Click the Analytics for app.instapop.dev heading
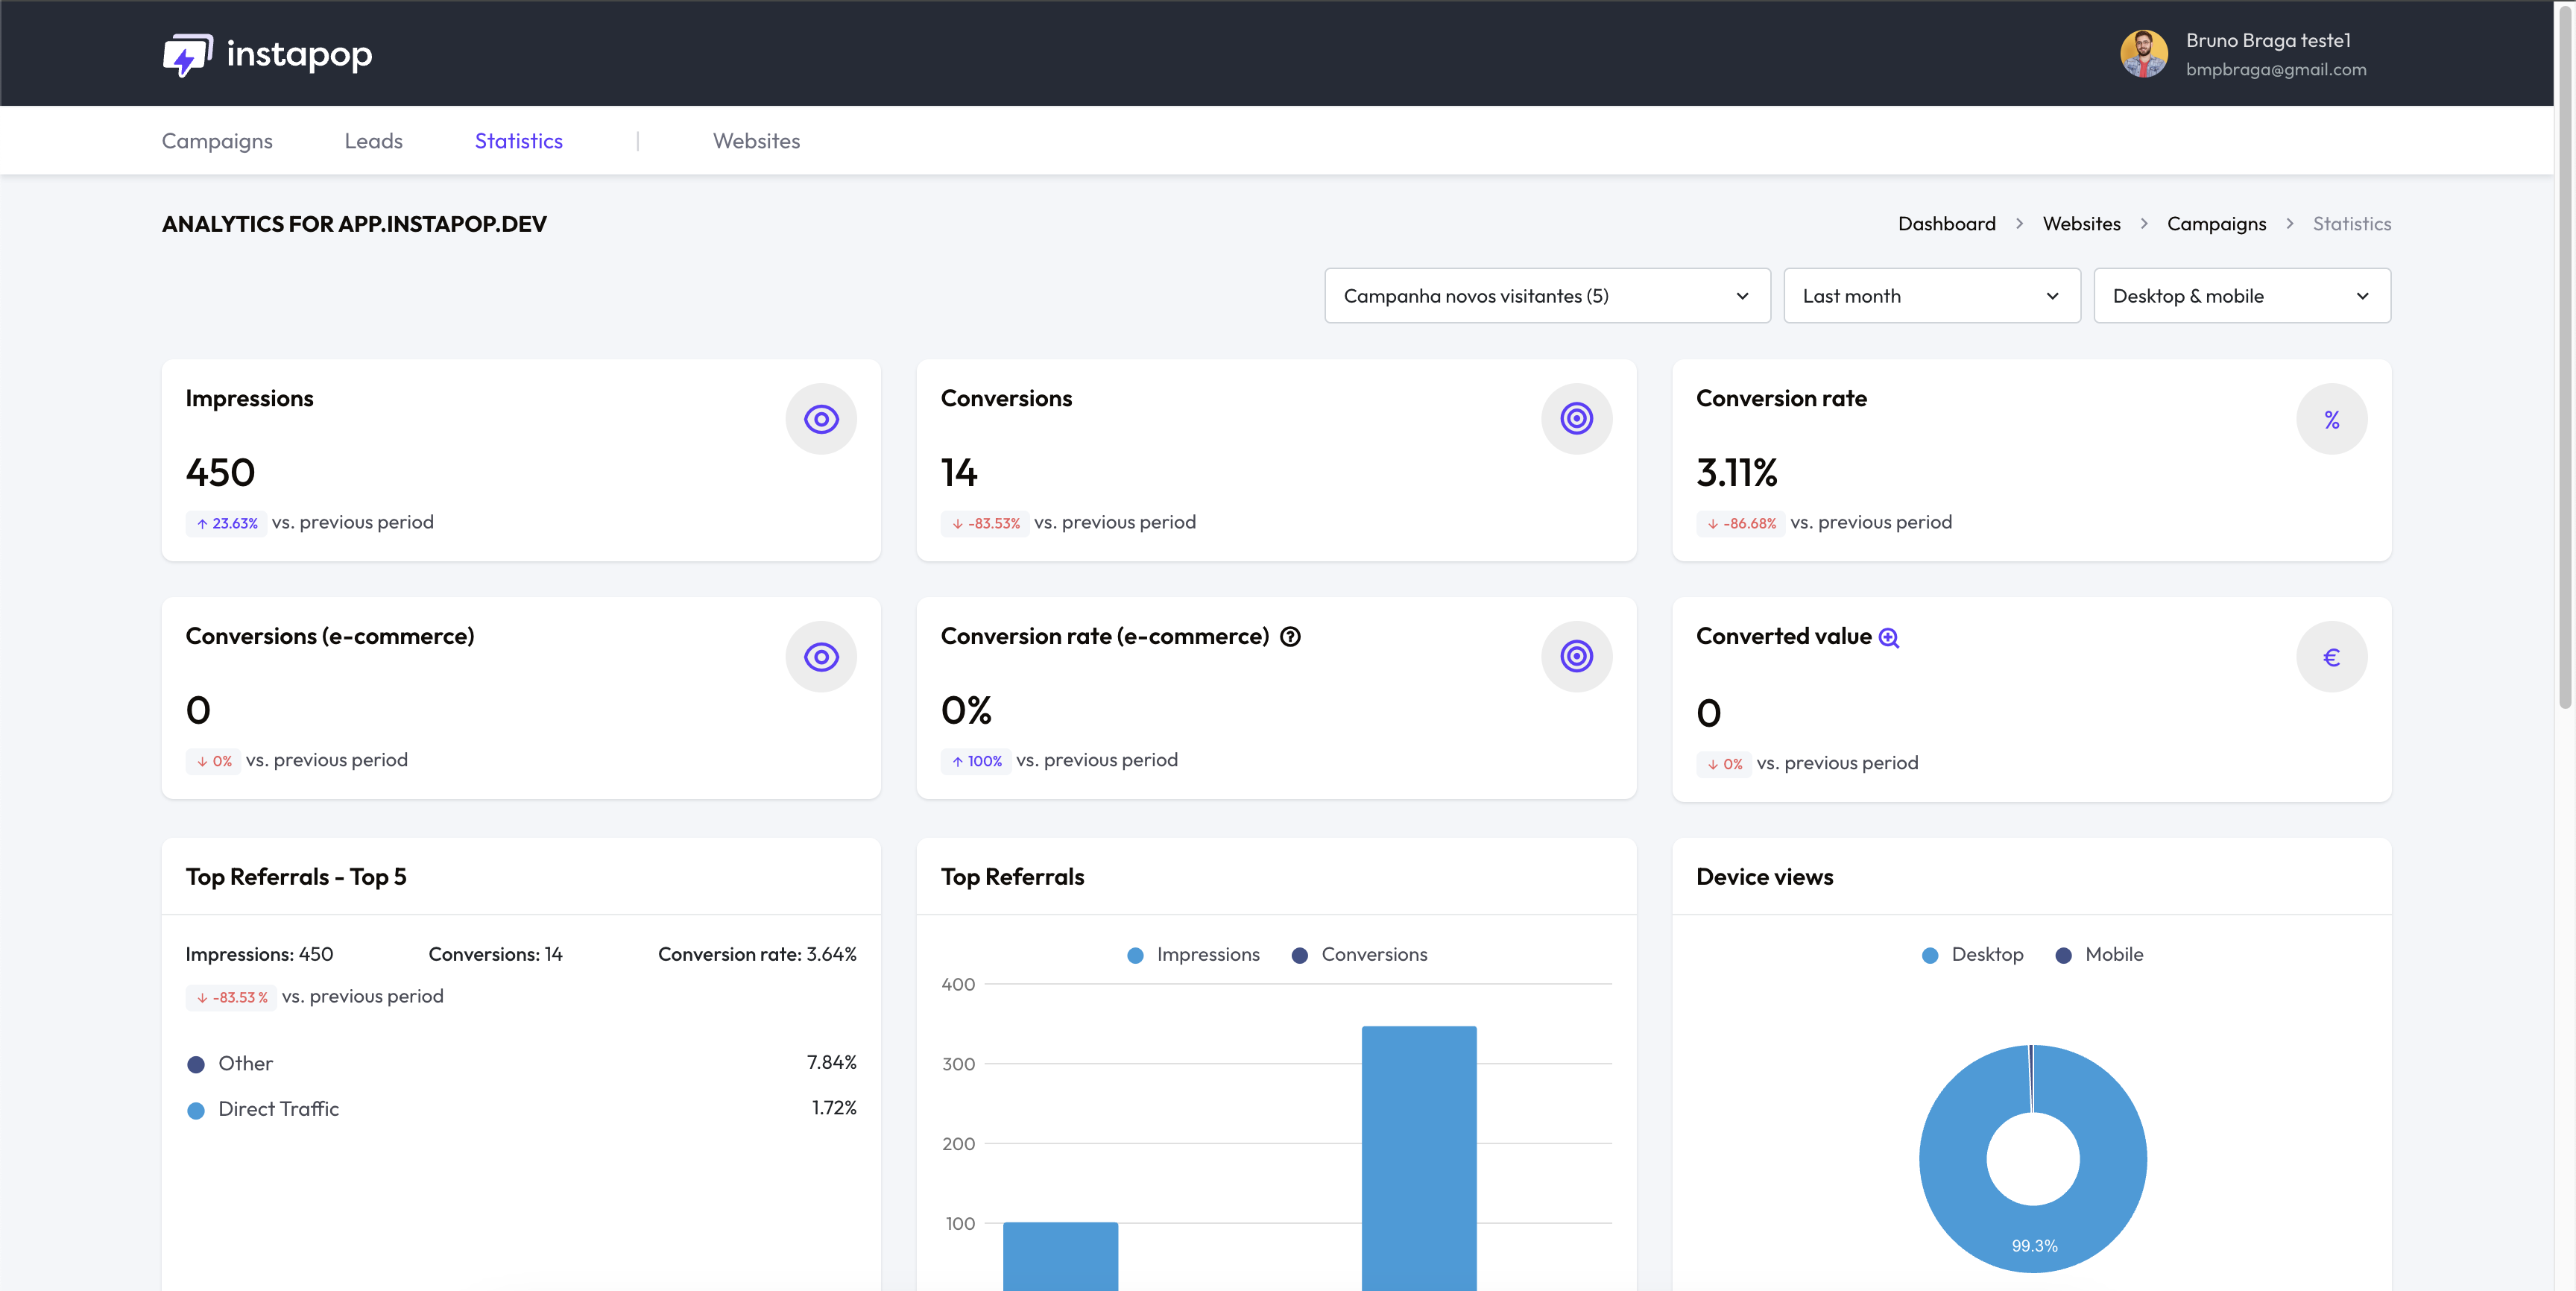Image resolution: width=2576 pixels, height=1291 pixels. tap(354, 224)
